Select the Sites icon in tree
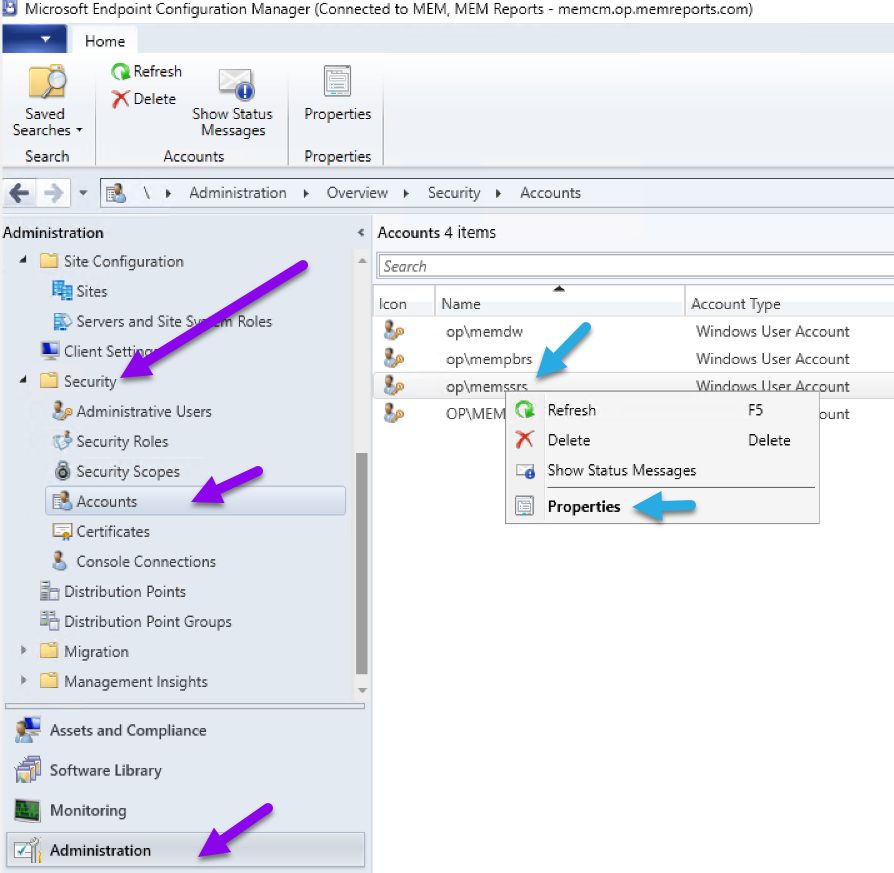This screenshot has height=873, width=894. pyautogui.click(x=62, y=291)
